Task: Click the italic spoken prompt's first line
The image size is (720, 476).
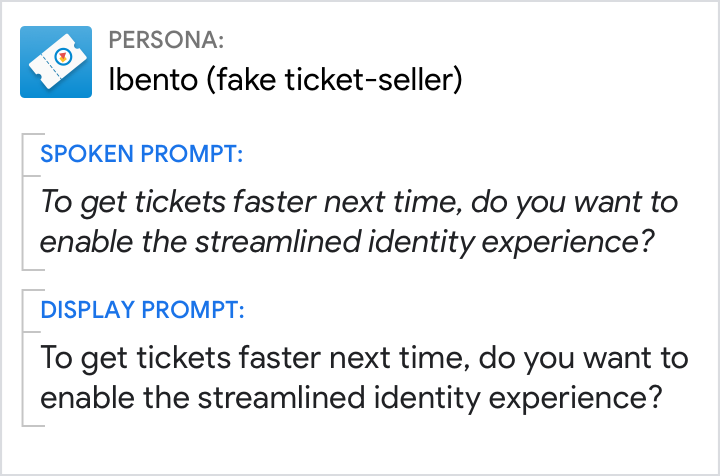Action: [359, 203]
